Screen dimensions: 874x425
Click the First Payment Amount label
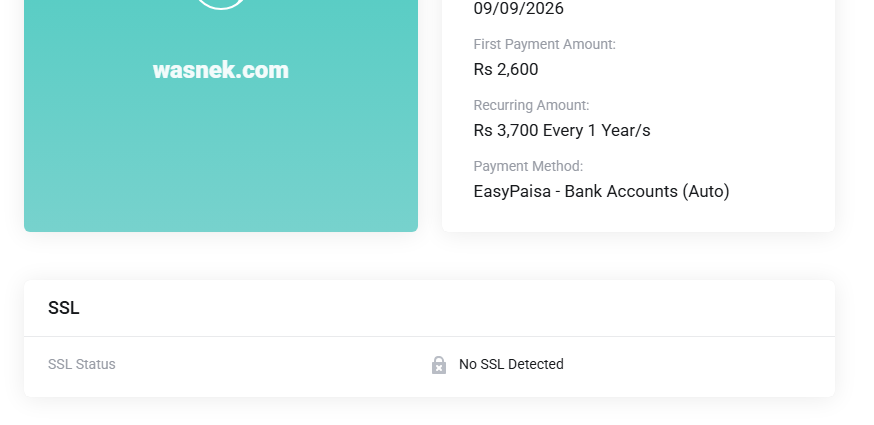pyautogui.click(x=544, y=44)
